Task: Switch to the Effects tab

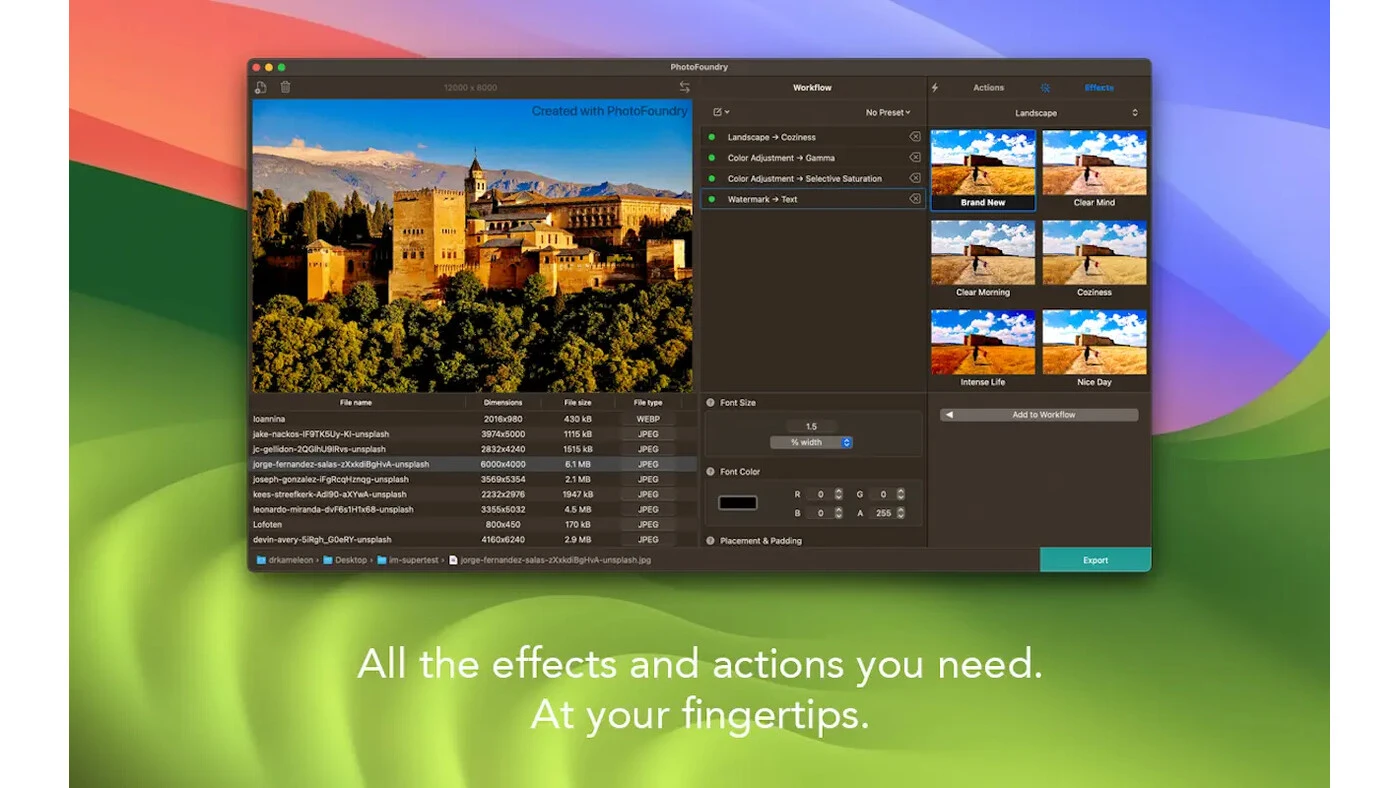Action: 1099,88
